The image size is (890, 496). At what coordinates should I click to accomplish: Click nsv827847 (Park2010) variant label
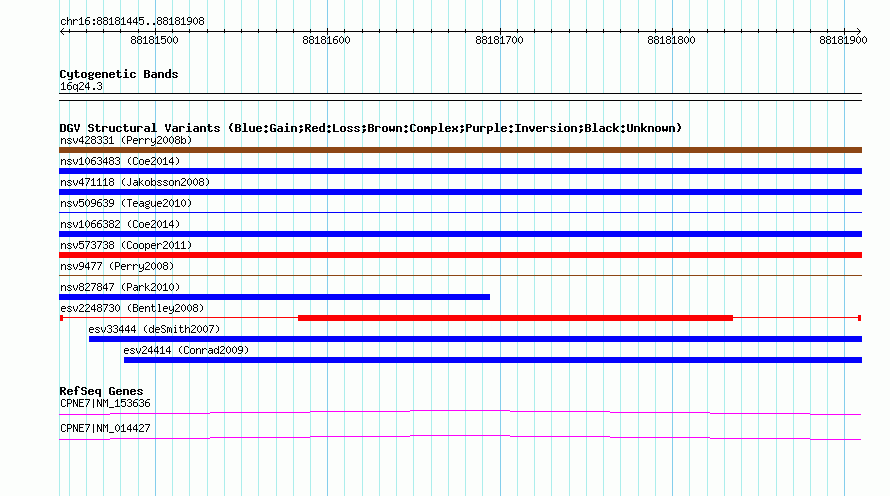120,287
